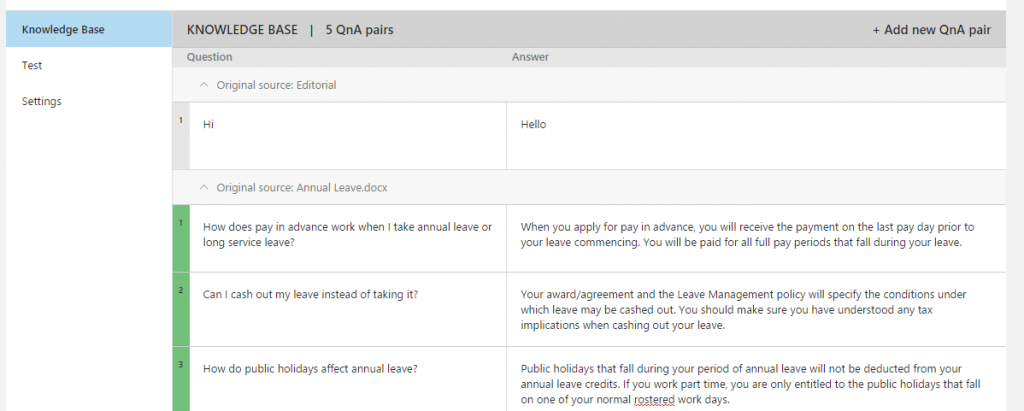Collapse the Annual Leave.docx source chevron
The height and width of the screenshot is (411, 1024).
coord(204,188)
